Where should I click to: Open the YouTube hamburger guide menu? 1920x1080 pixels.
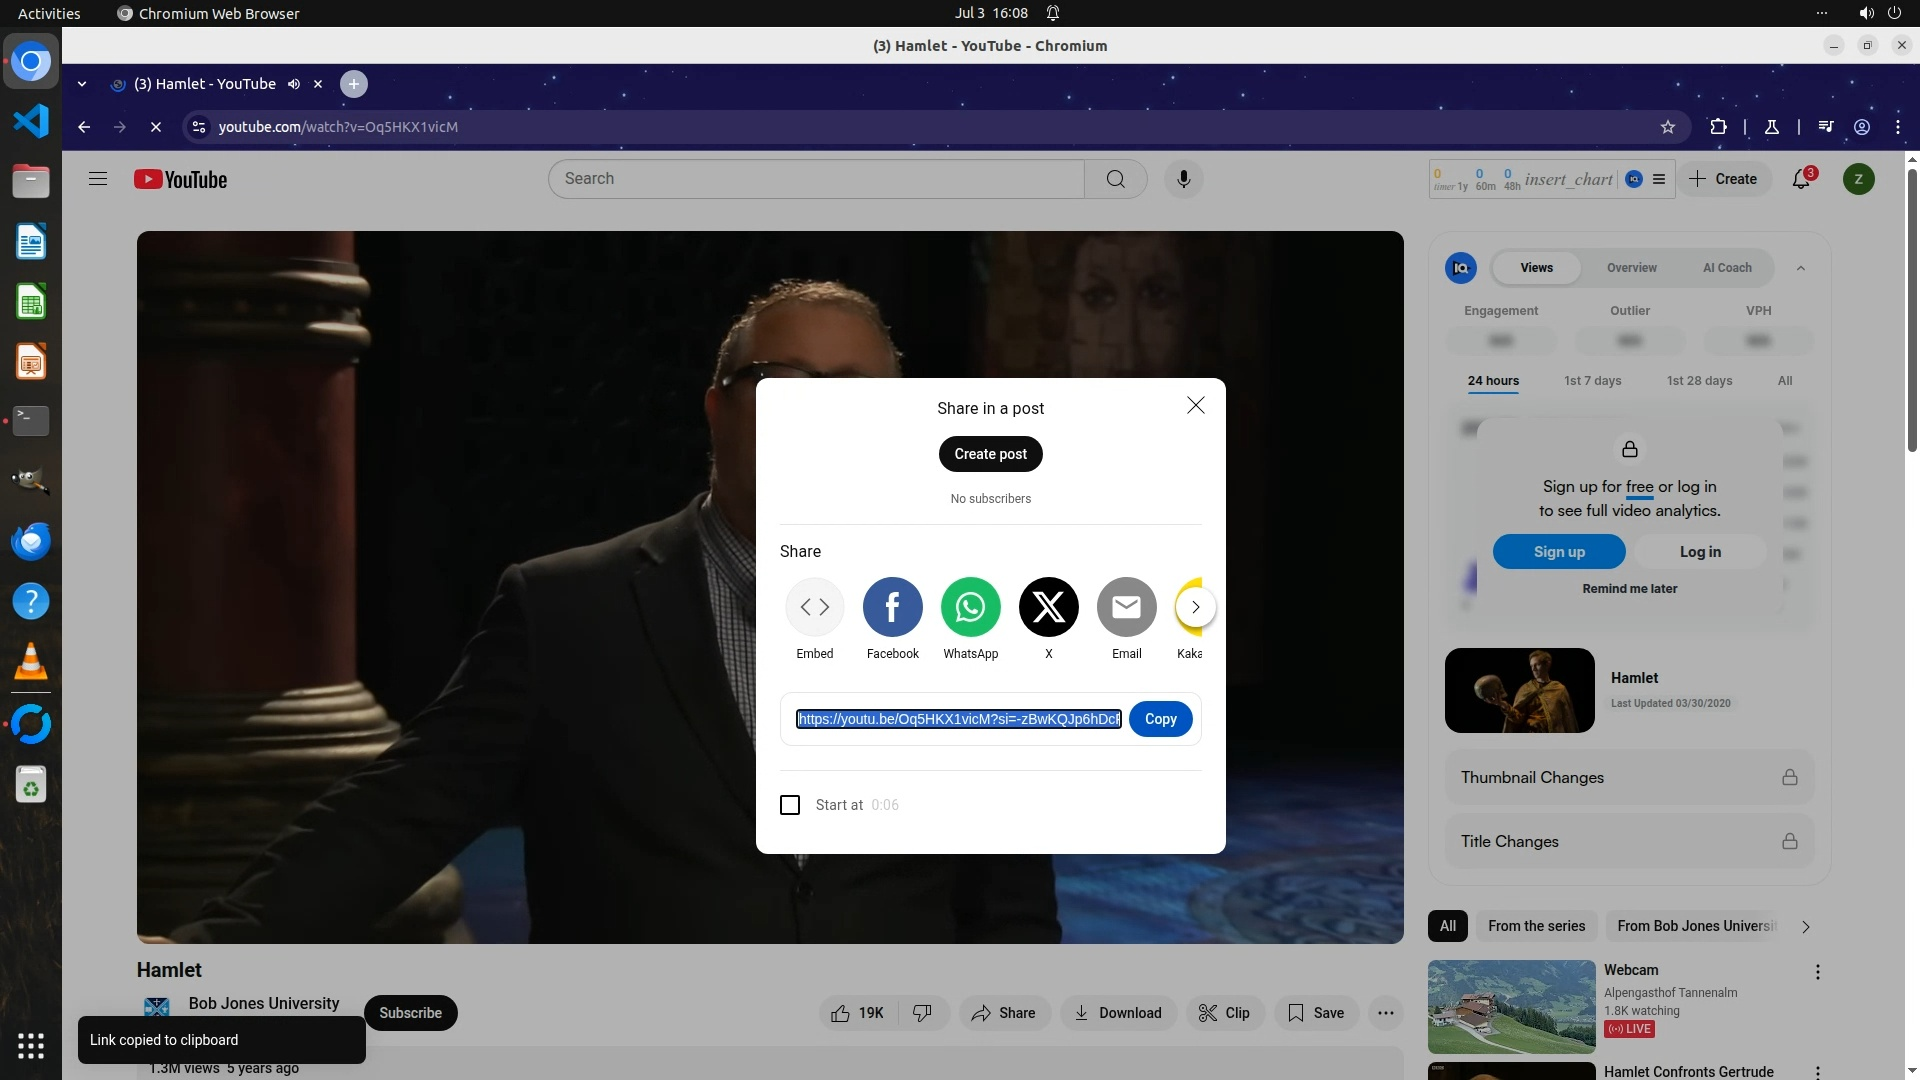(98, 179)
